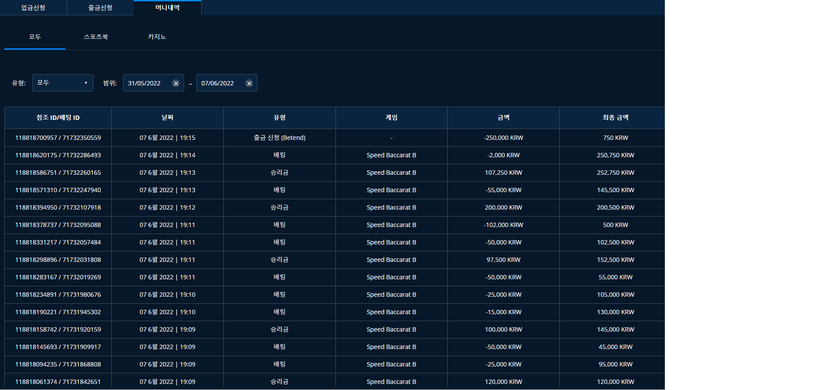Click the 07/06/2022 end date field
835x390 pixels.
[x=226, y=83]
